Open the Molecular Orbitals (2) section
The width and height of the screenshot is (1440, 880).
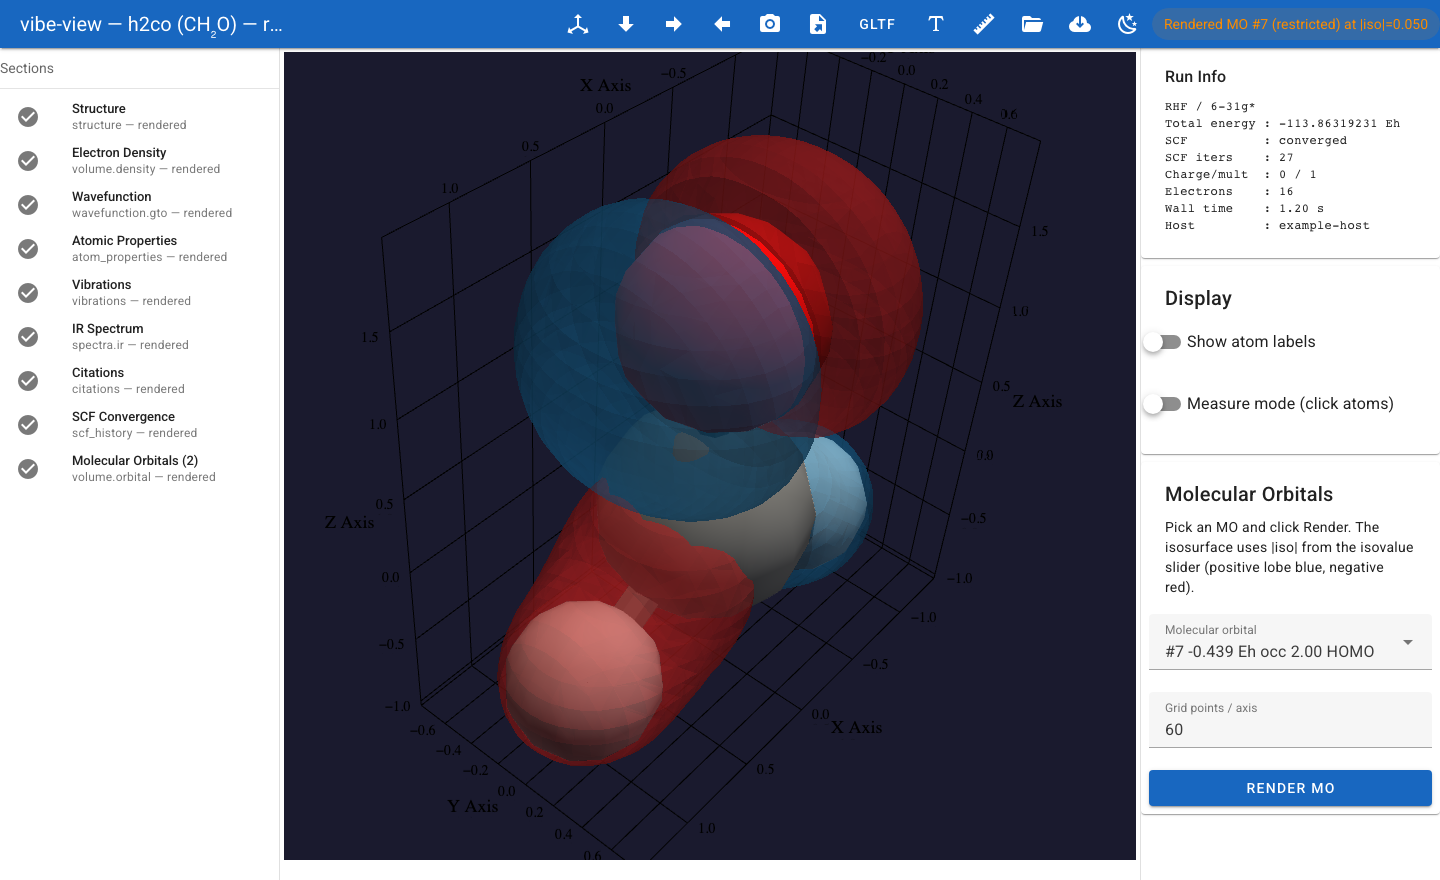[x=139, y=469]
